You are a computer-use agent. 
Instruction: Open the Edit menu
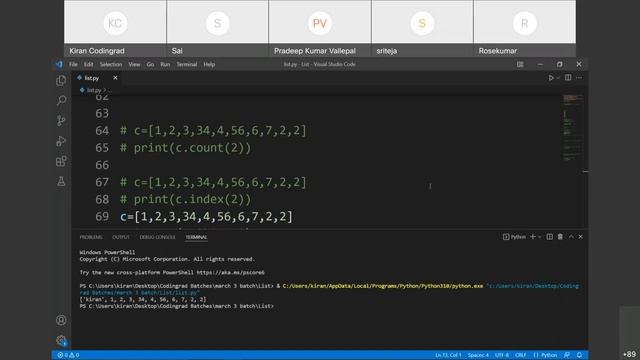click(89, 64)
